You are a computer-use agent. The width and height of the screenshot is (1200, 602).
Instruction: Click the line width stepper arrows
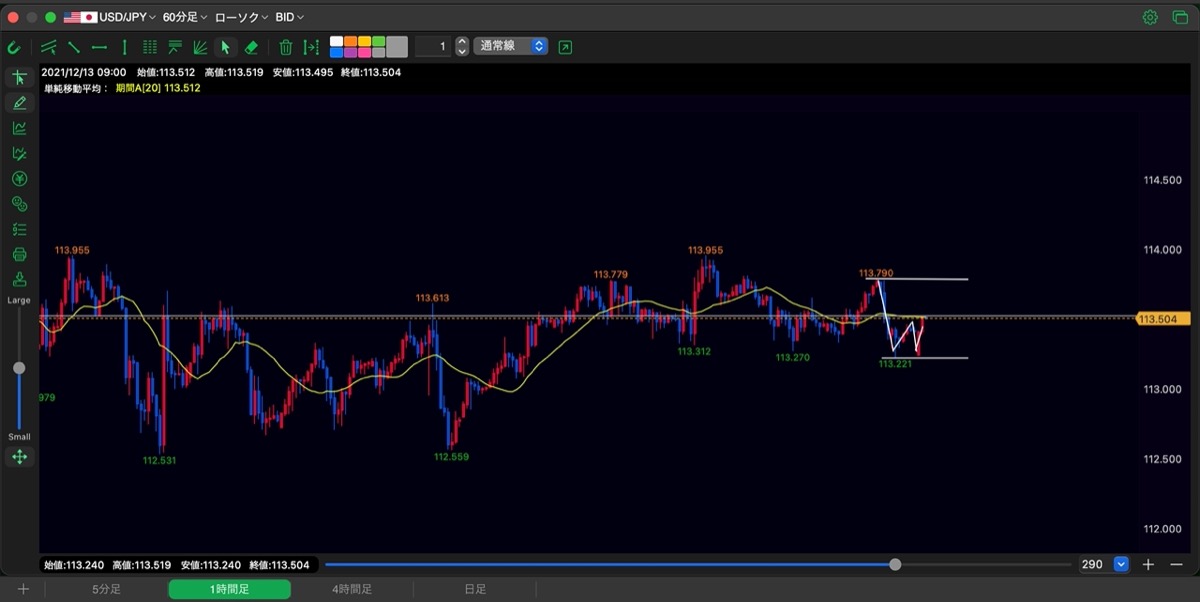point(461,46)
